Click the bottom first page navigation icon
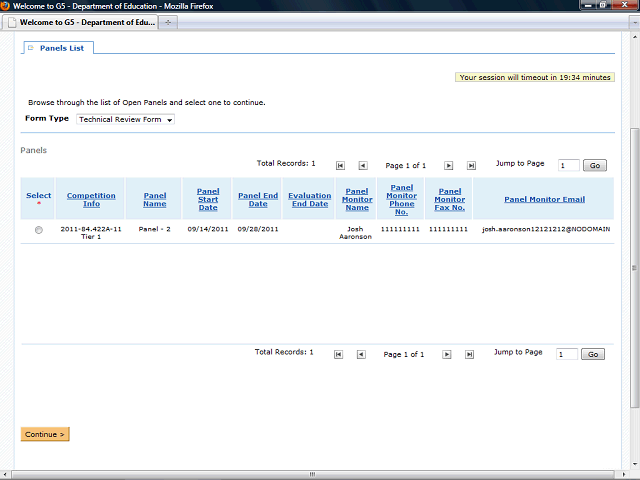640x480 pixels. (339, 355)
